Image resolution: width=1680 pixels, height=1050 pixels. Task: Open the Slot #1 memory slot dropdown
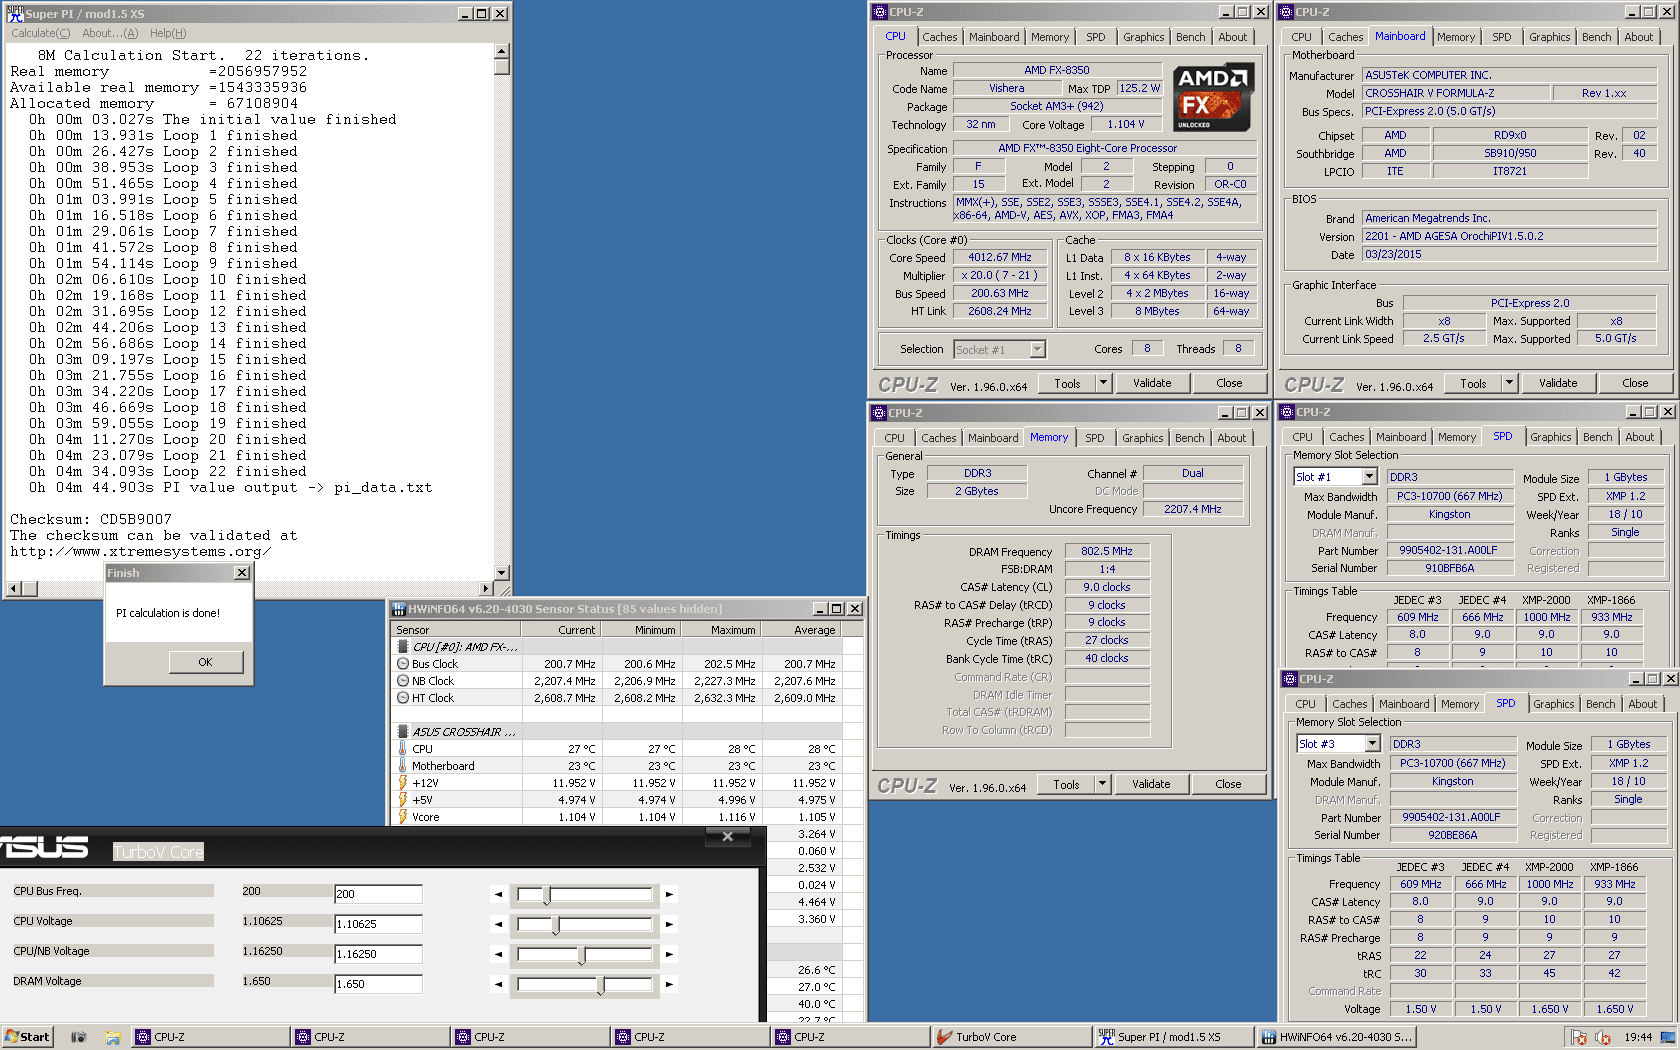pyautogui.click(x=1369, y=477)
